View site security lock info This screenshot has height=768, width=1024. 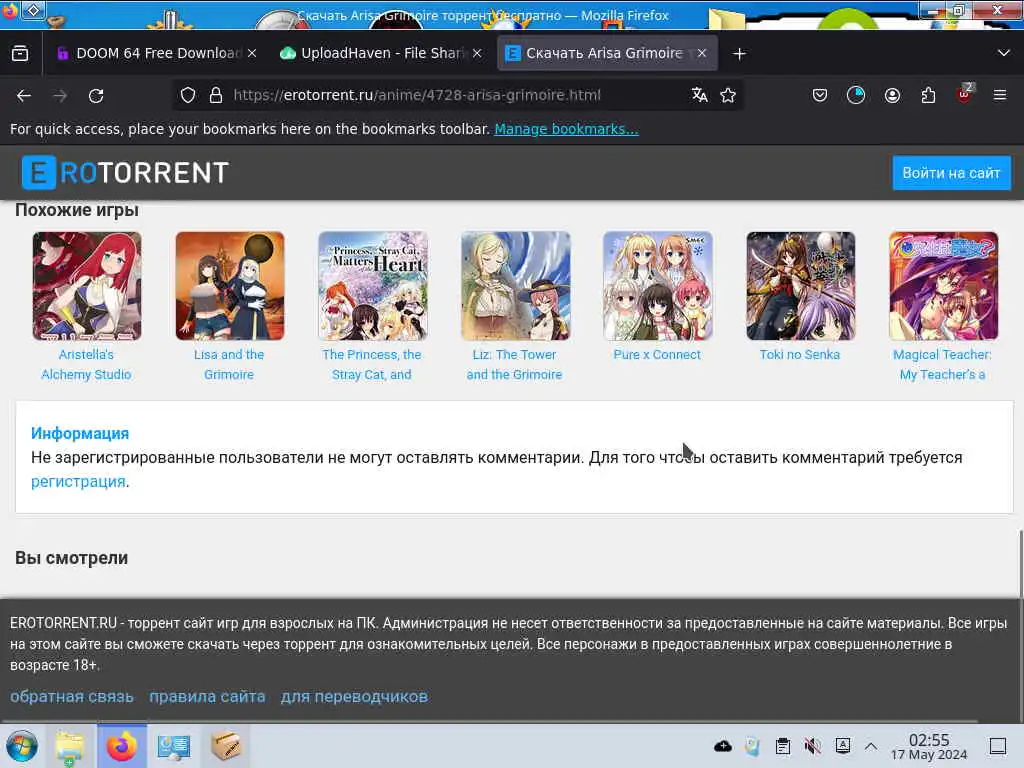pos(216,95)
